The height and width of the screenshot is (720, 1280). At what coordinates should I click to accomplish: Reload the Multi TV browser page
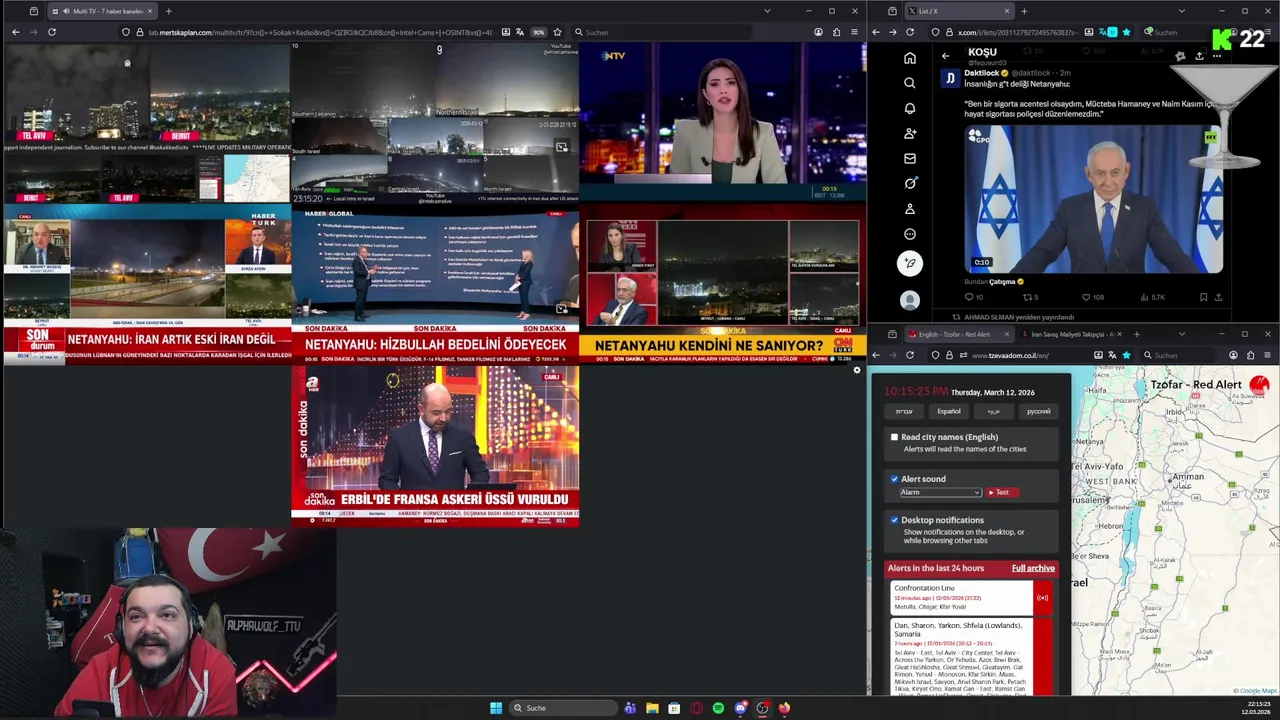pos(51,32)
